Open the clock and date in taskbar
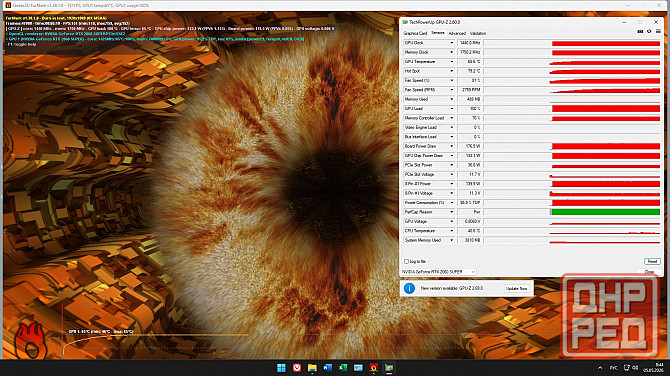670x376 pixels. 653,368
